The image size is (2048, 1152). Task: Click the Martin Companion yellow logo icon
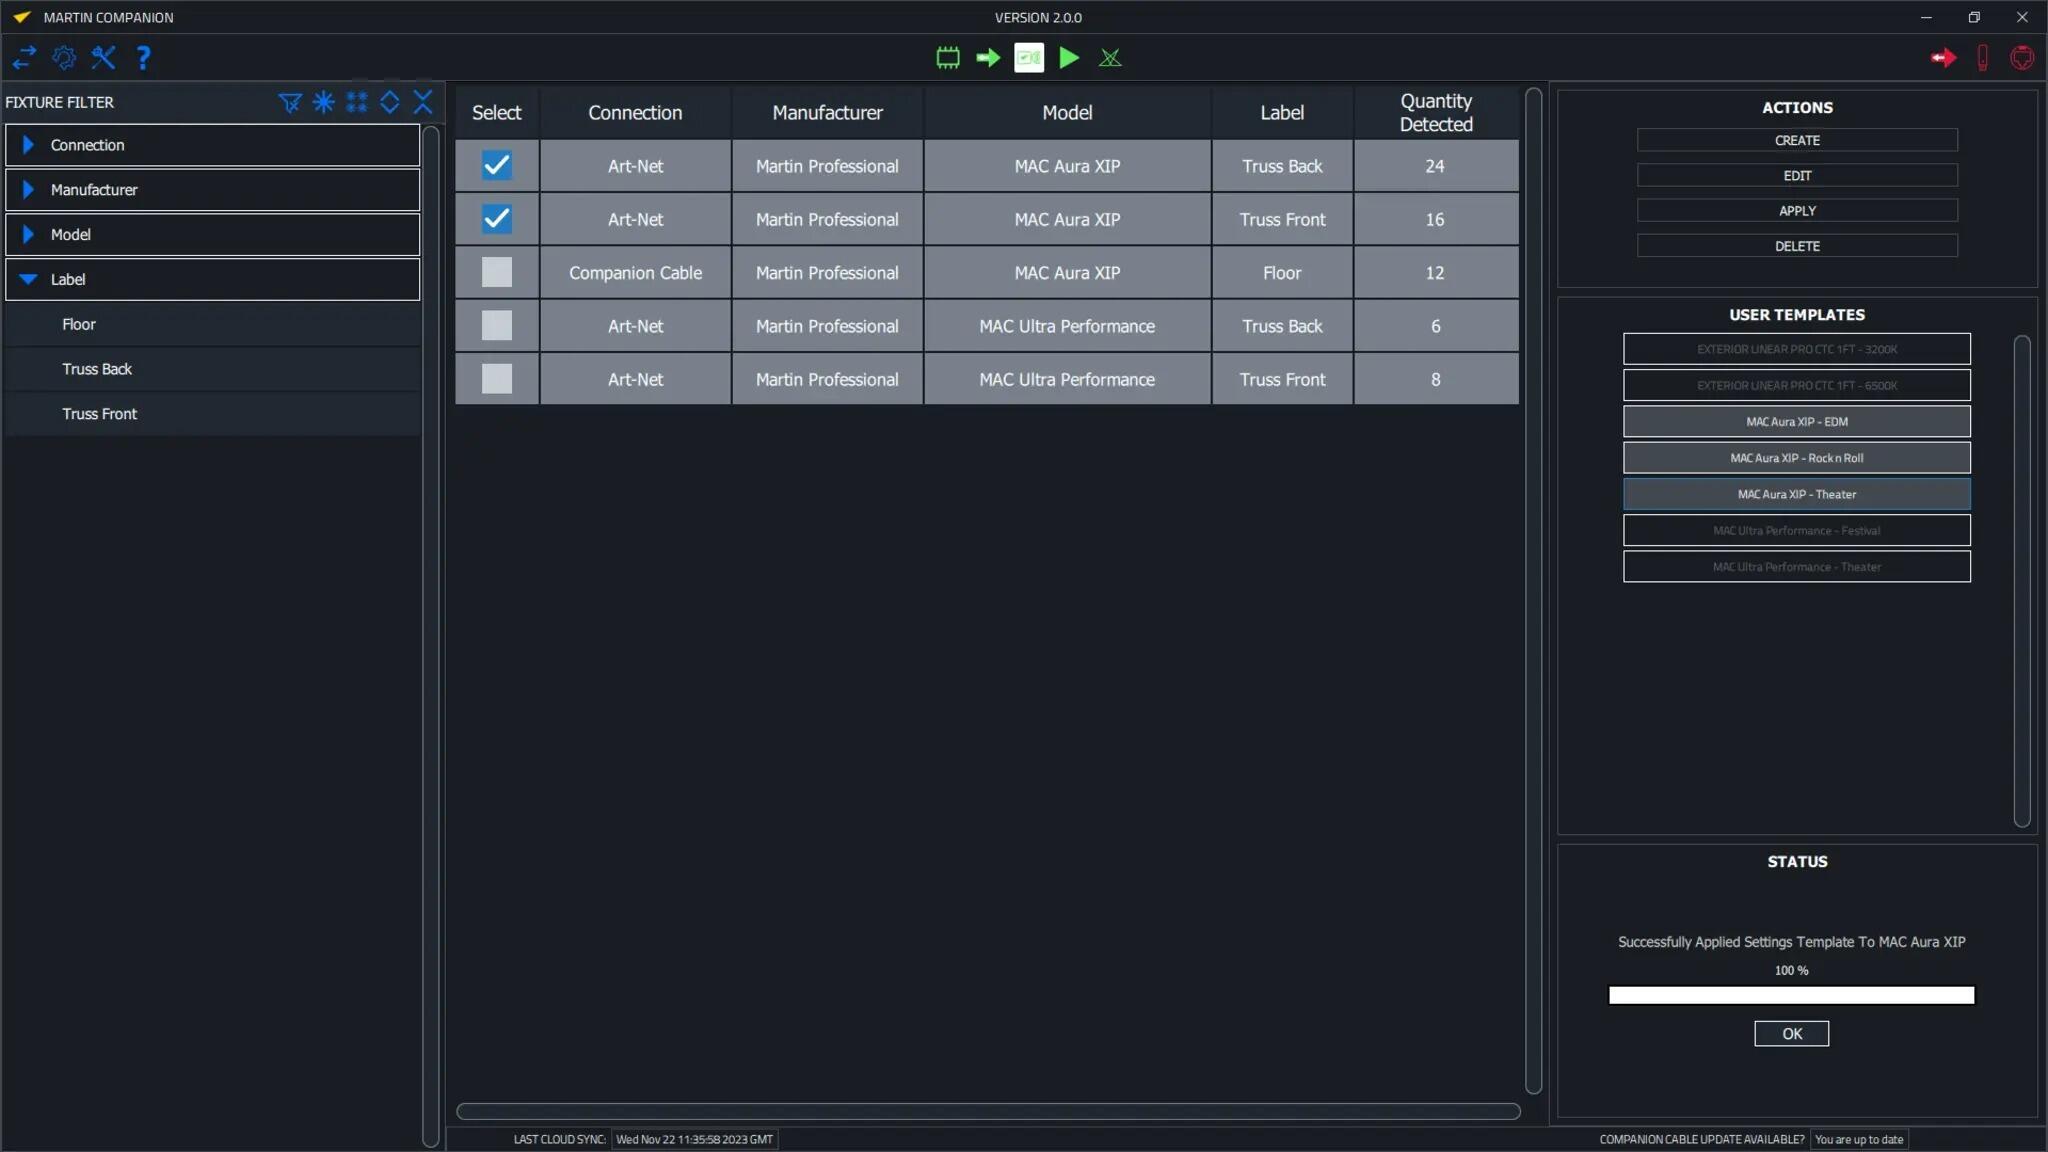click(x=22, y=17)
